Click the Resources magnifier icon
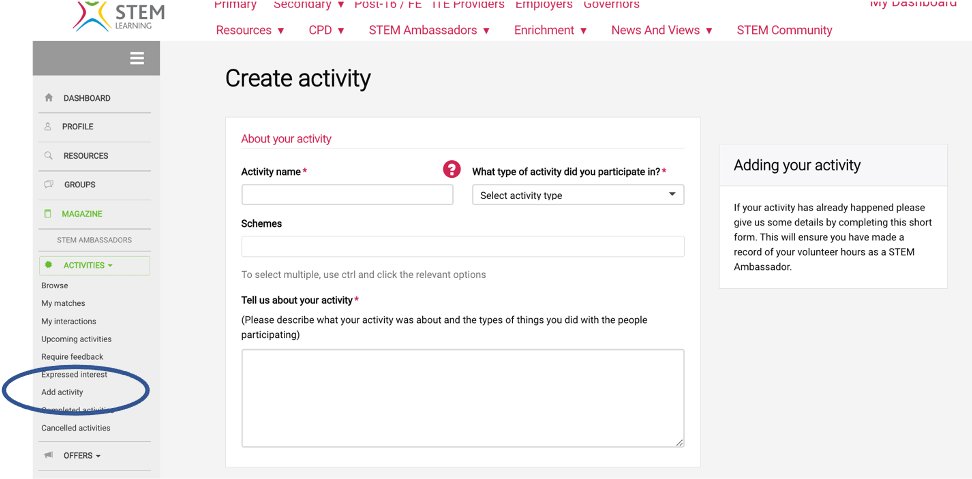 pos(49,156)
